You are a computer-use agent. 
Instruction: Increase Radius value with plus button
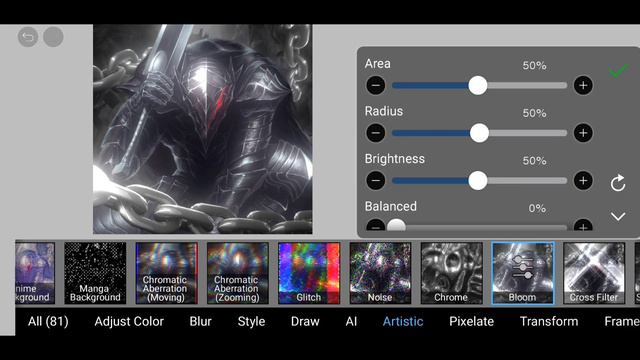tap(583, 133)
